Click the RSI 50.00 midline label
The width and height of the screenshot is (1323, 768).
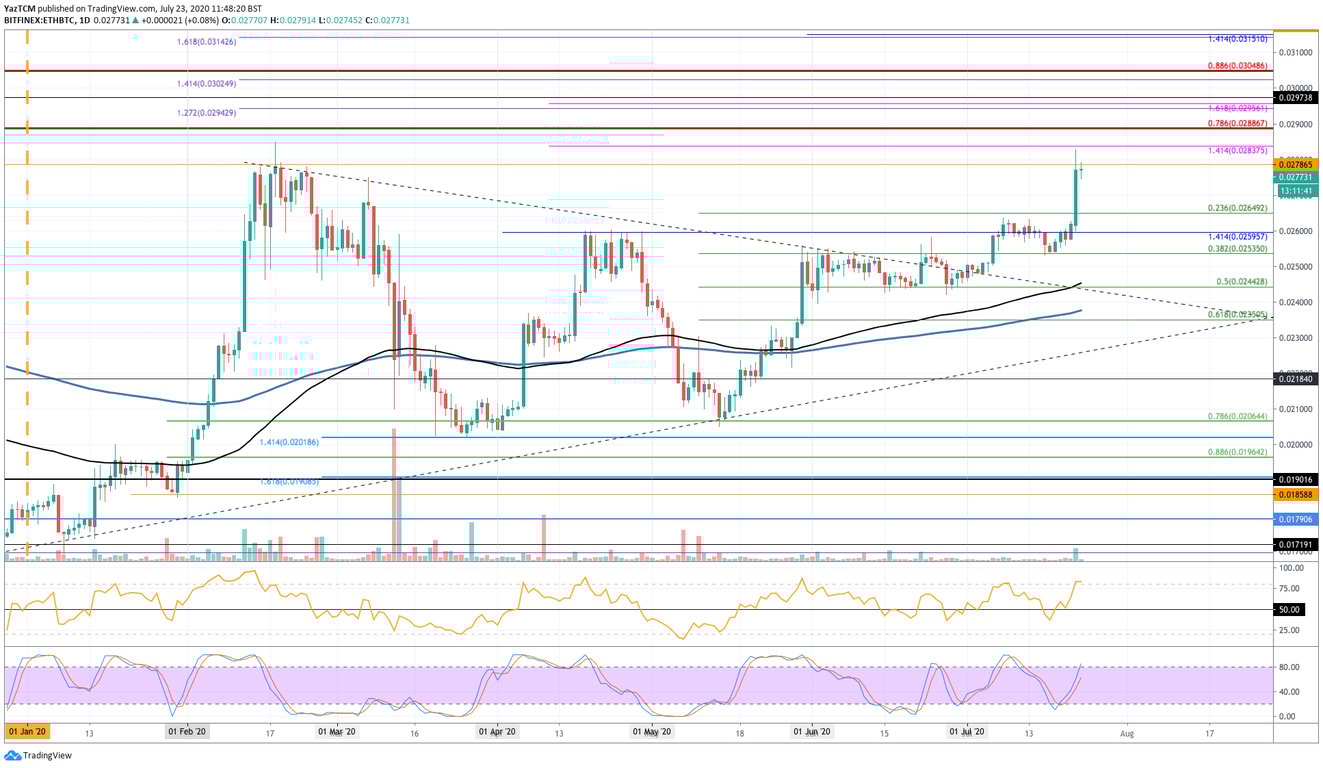point(1290,607)
